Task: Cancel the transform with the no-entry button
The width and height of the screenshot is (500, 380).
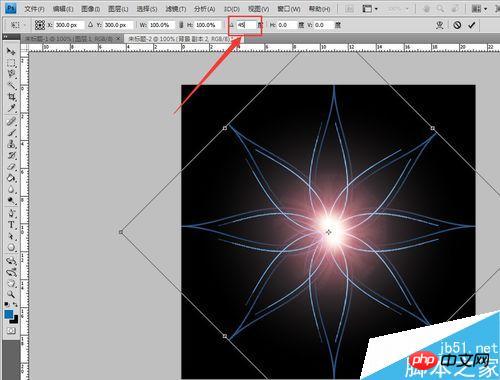Action: coord(457,25)
